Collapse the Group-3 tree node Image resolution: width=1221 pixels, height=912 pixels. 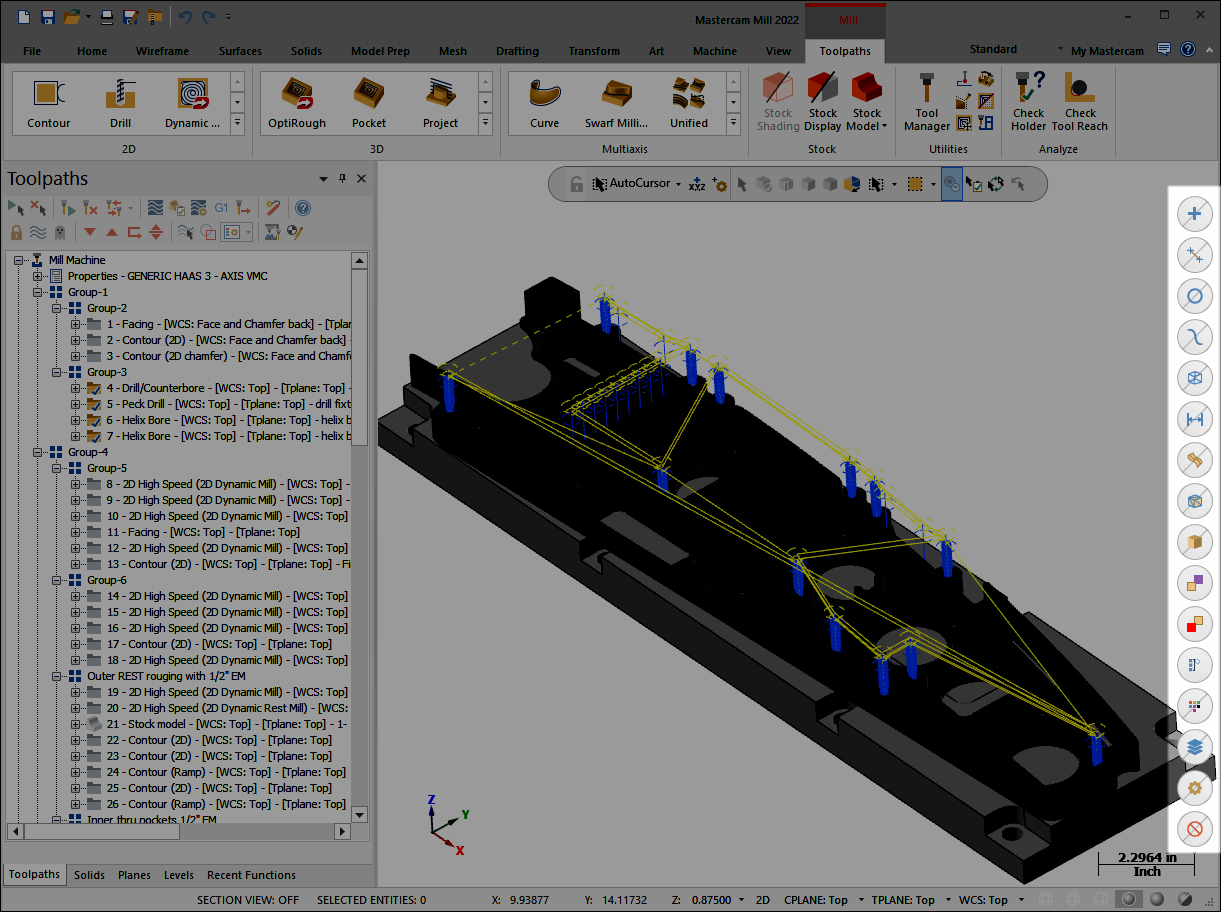[x=57, y=372]
